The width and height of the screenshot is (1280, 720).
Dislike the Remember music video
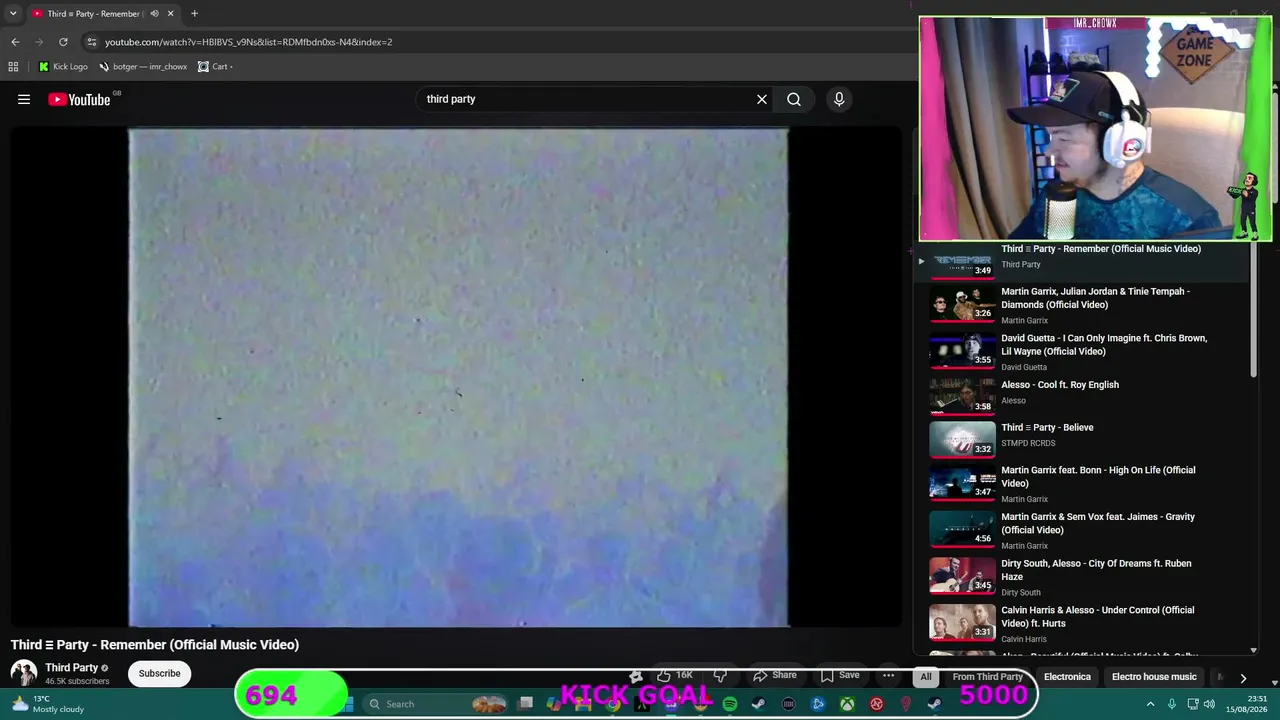(720, 676)
